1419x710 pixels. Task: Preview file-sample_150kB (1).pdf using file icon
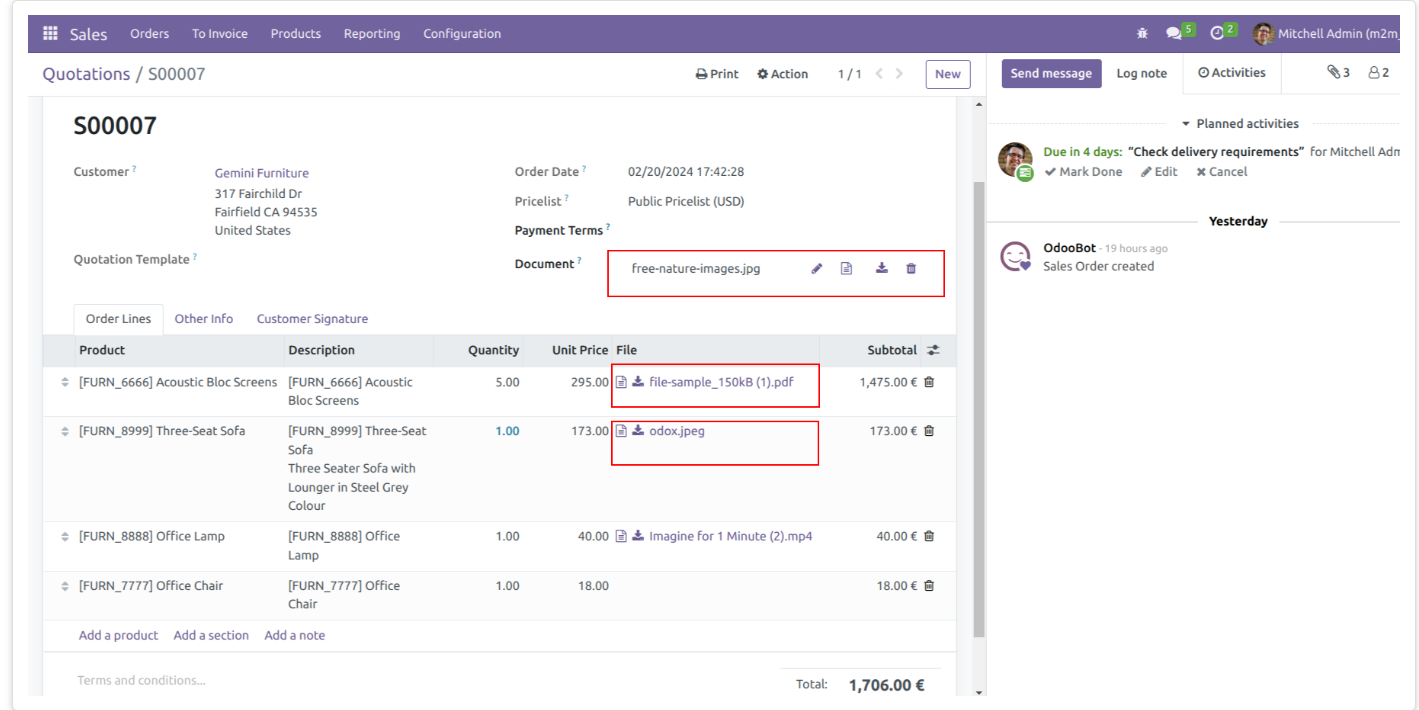click(x=621, y=381)
